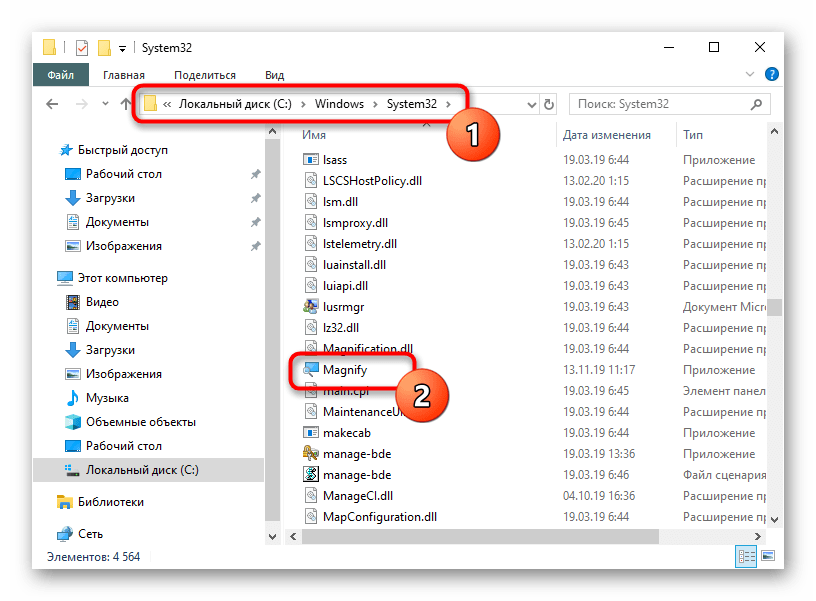Image resolution: width=816 pixels, height=601 pixels.
Task: Open Библиотеки in navigation pane
Action: (x=111, y=502)
